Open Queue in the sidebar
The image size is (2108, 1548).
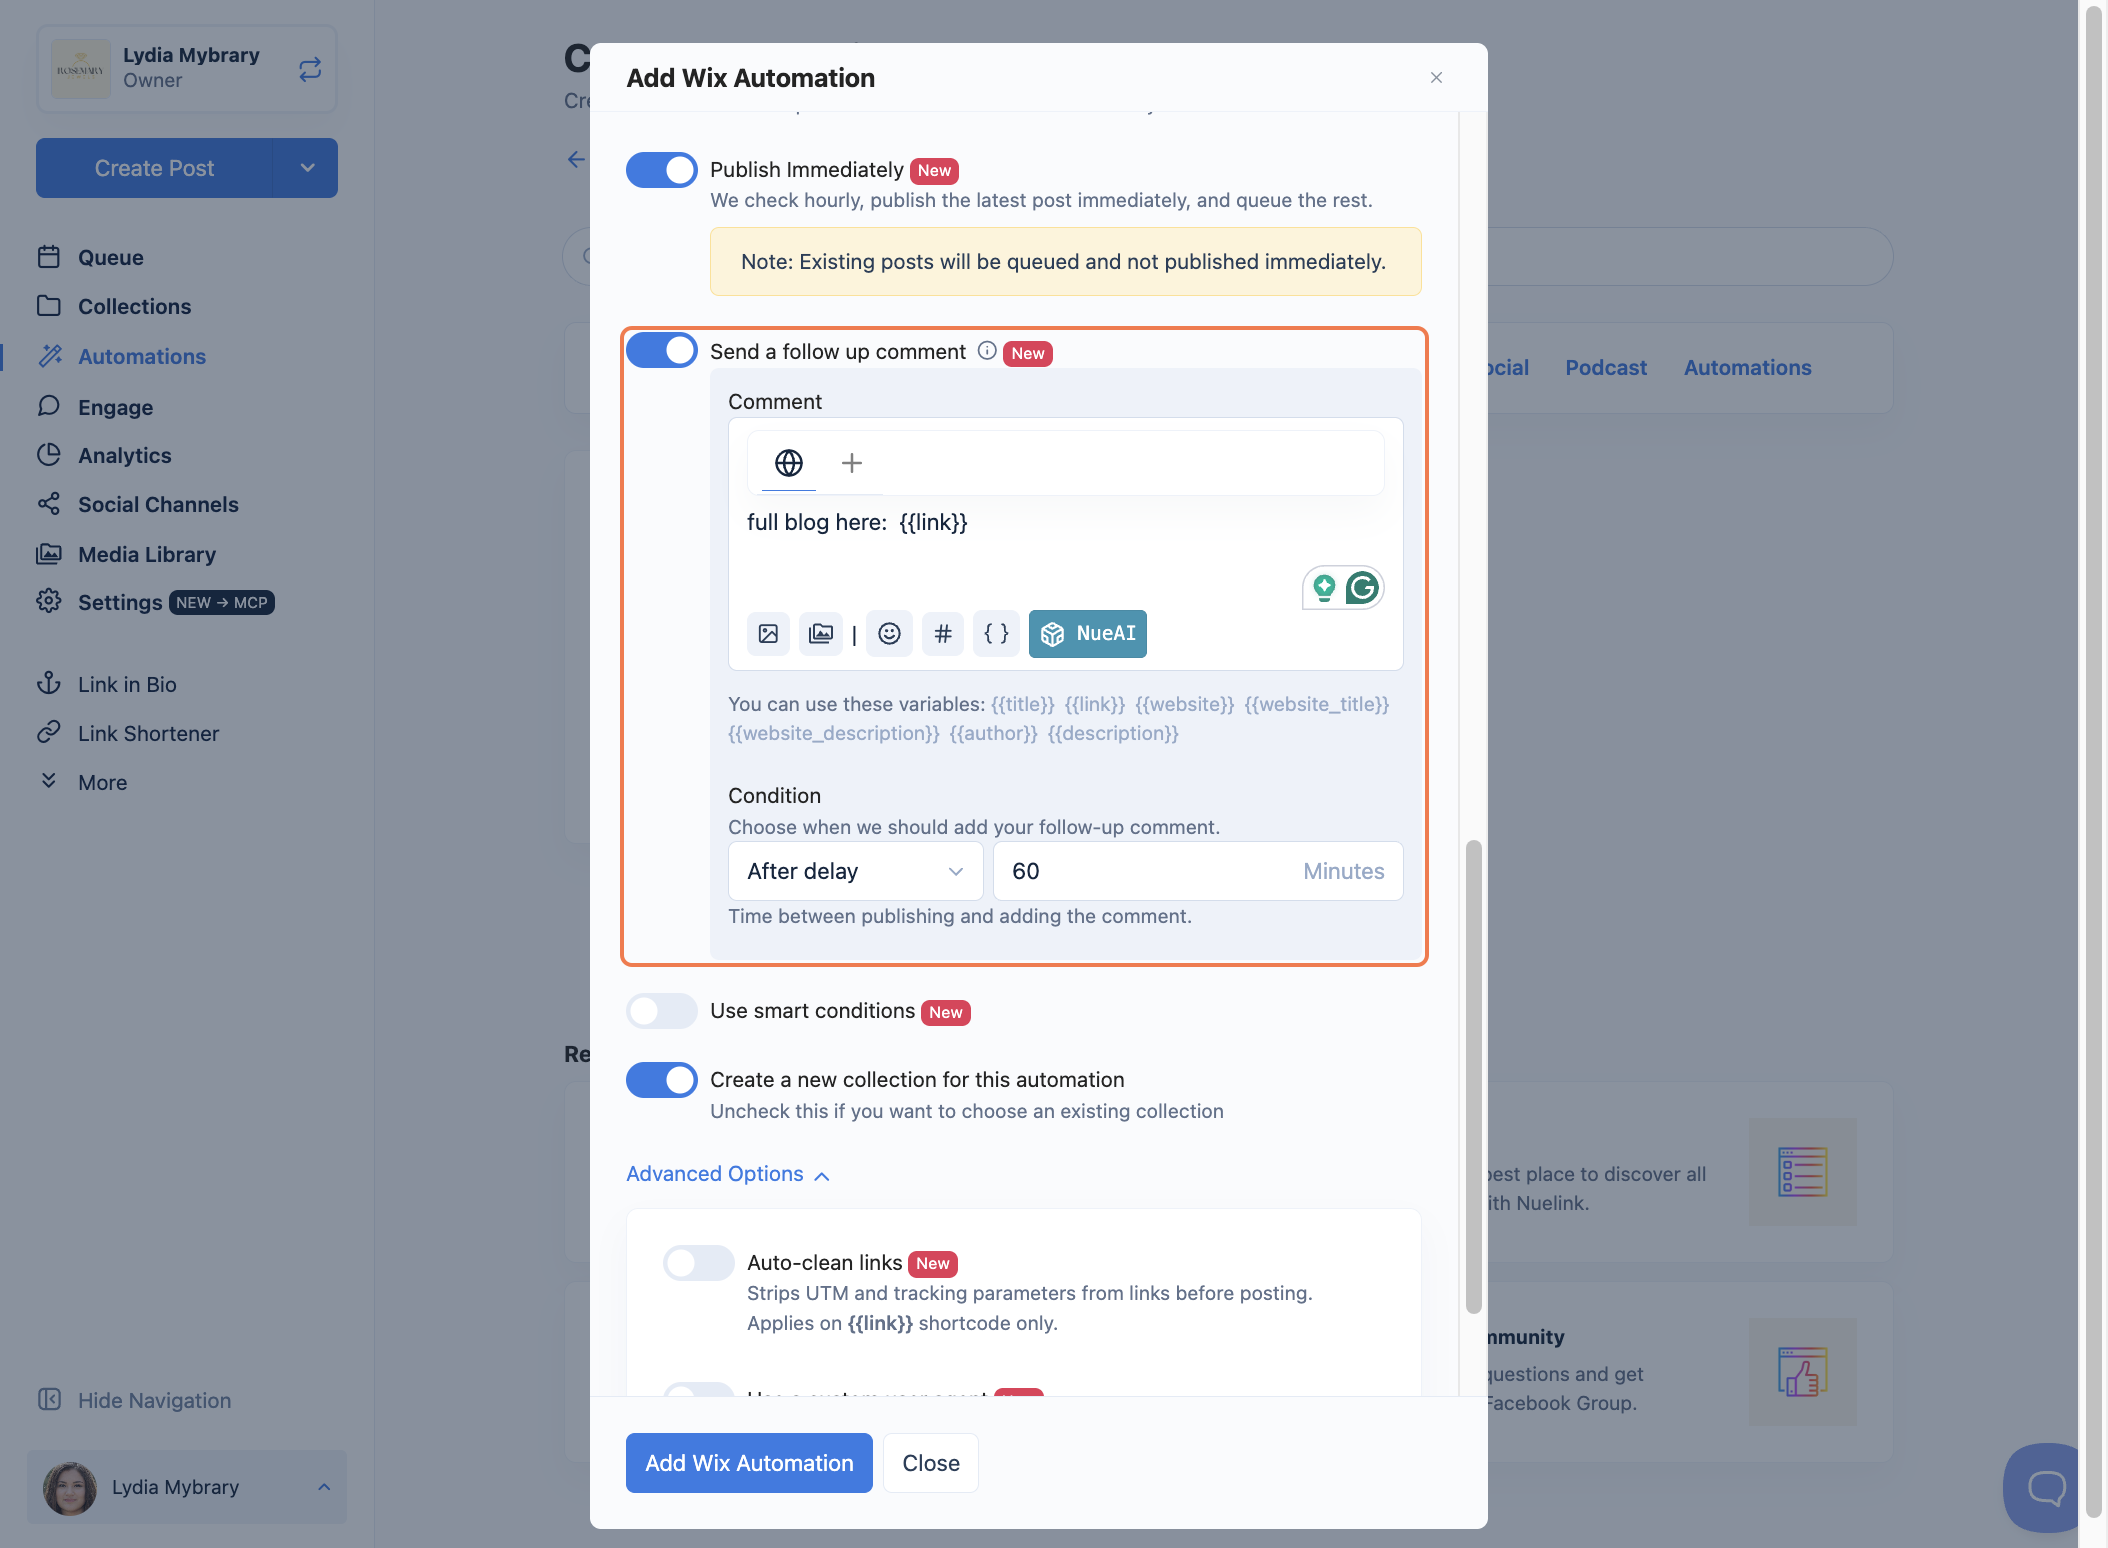111,257
